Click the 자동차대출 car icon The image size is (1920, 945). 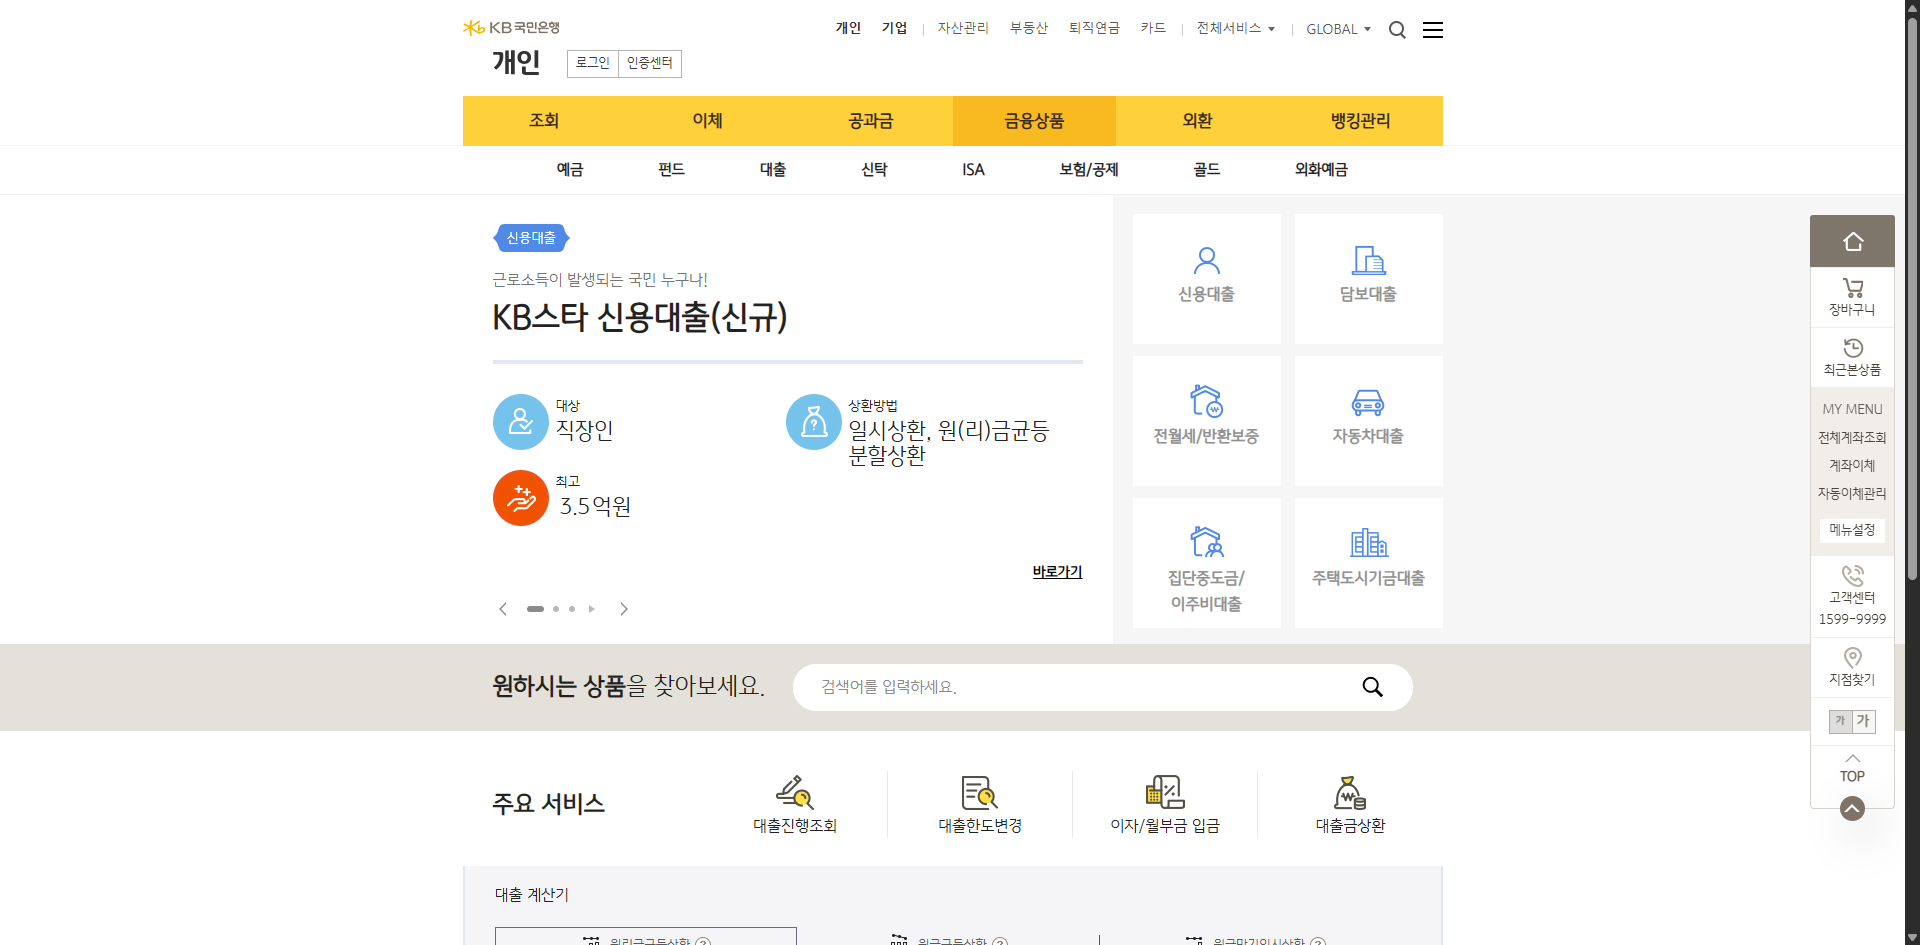1368,404
